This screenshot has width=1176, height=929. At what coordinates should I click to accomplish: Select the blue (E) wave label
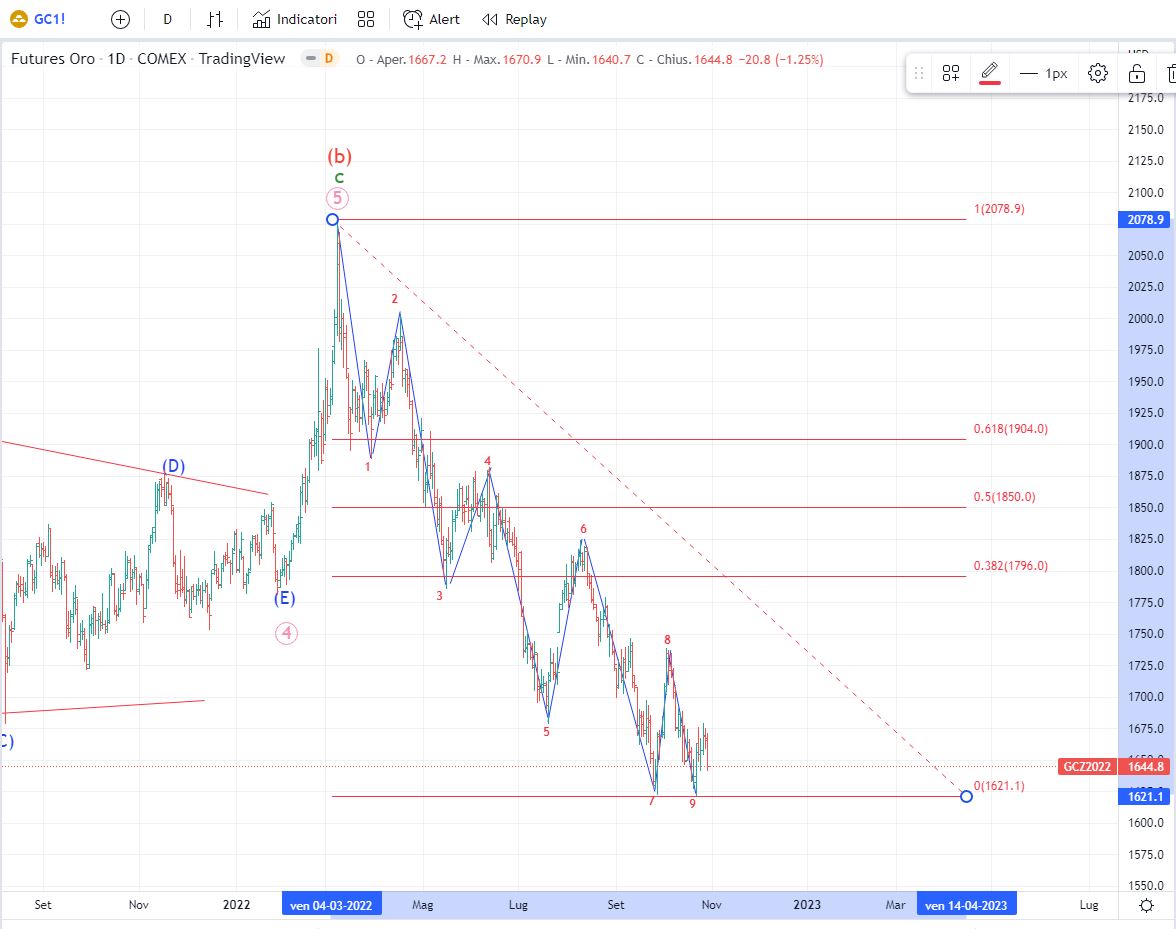tap(284, 598)
